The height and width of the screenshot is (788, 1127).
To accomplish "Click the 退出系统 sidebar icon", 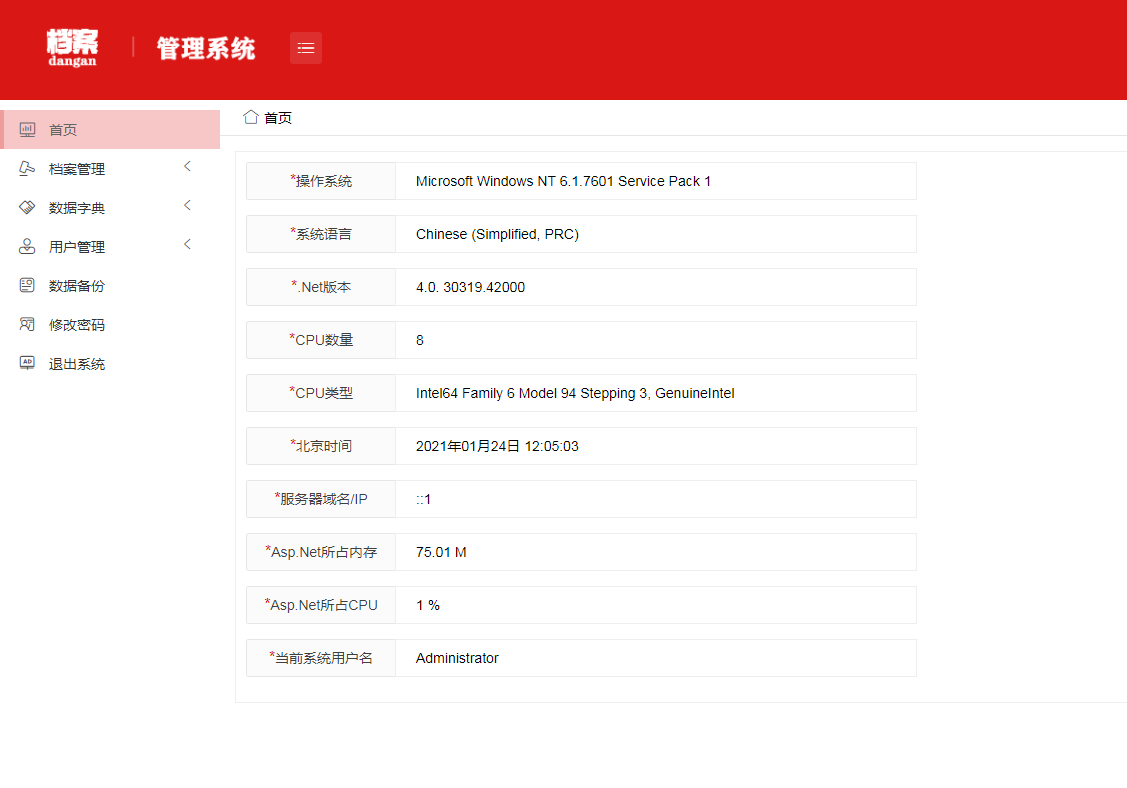I will click(x=28, y=364).
